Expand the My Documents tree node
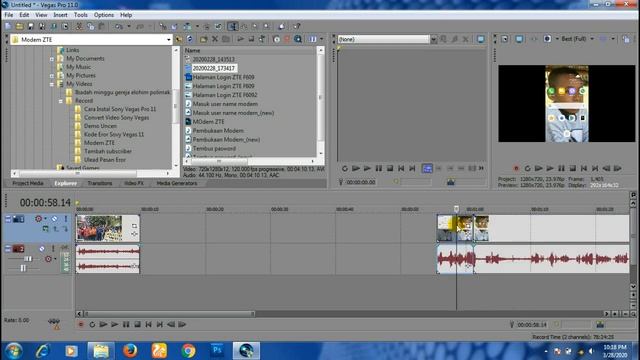Viewport: 640px width, 360px height. 52,59
